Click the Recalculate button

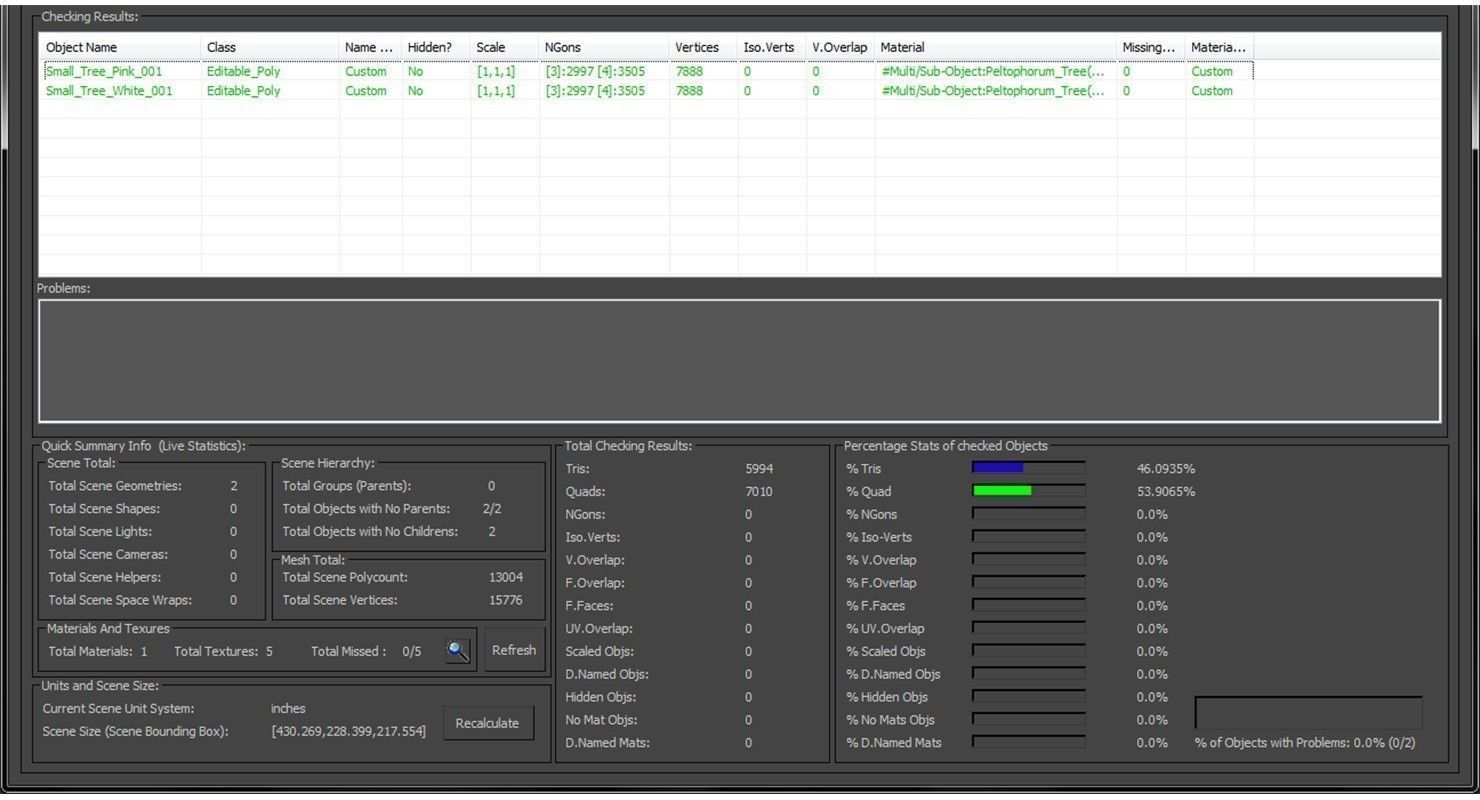coord(487,723)
